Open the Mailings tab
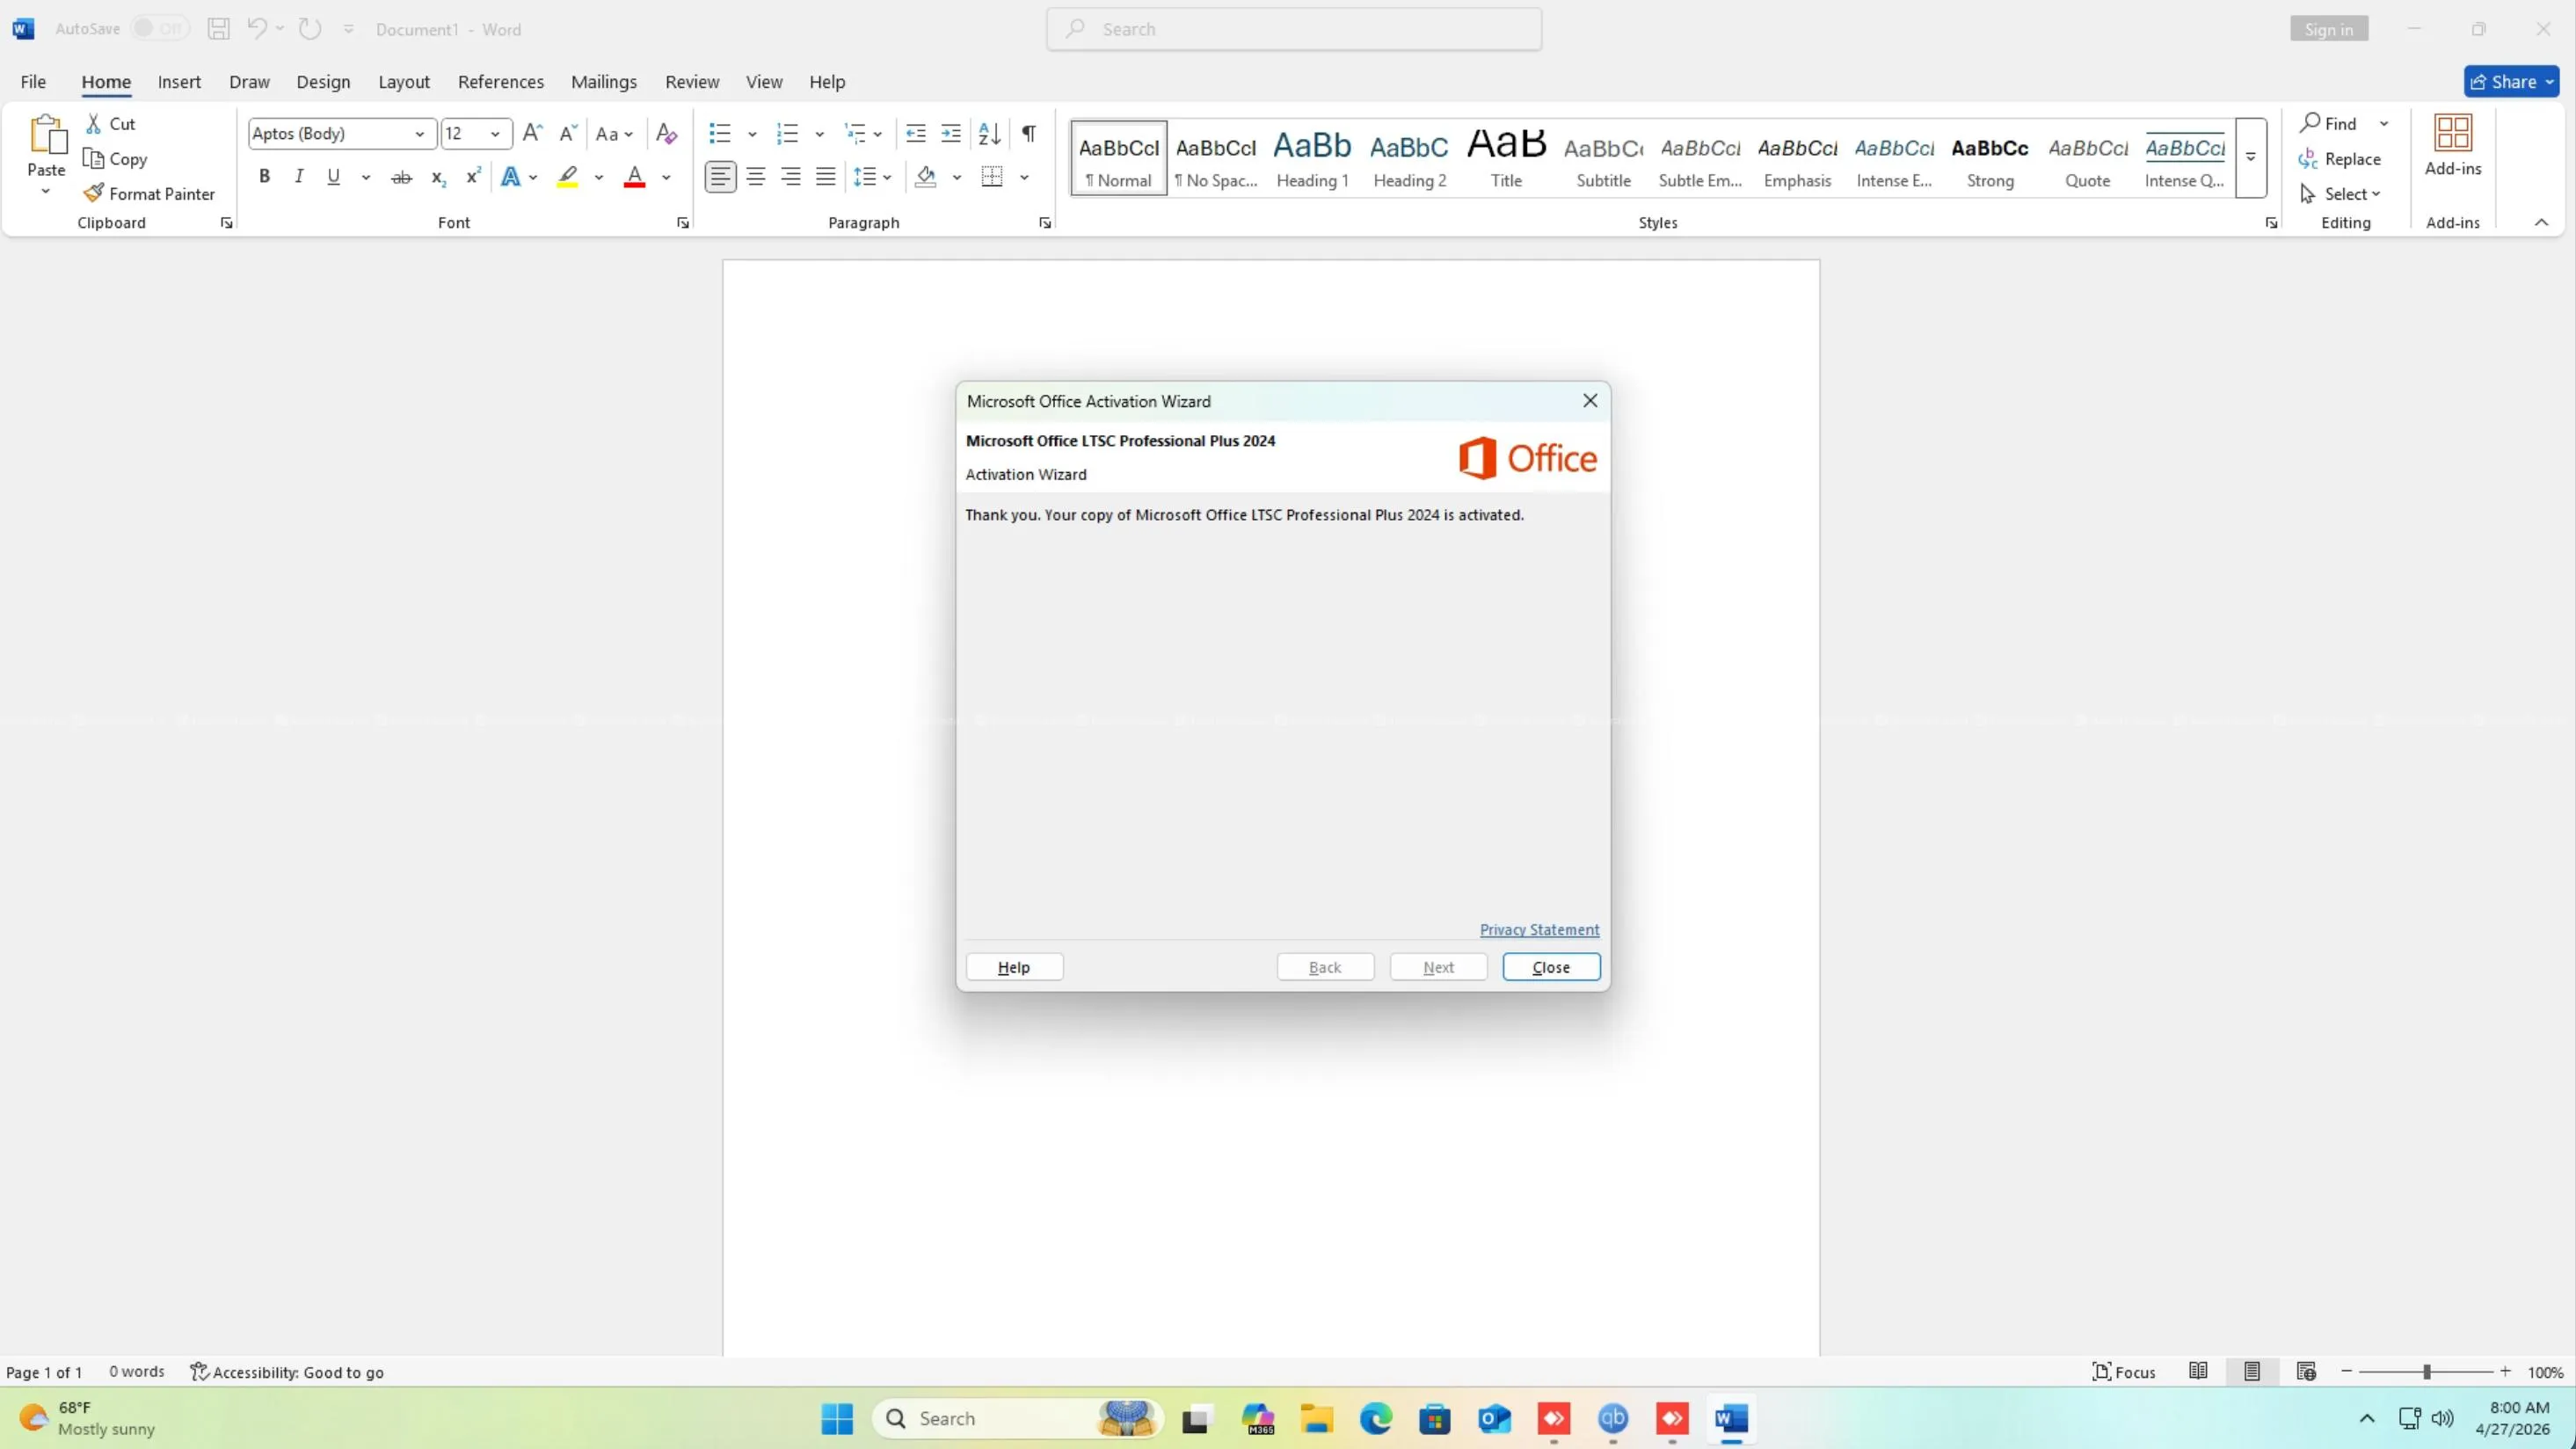 604,82
